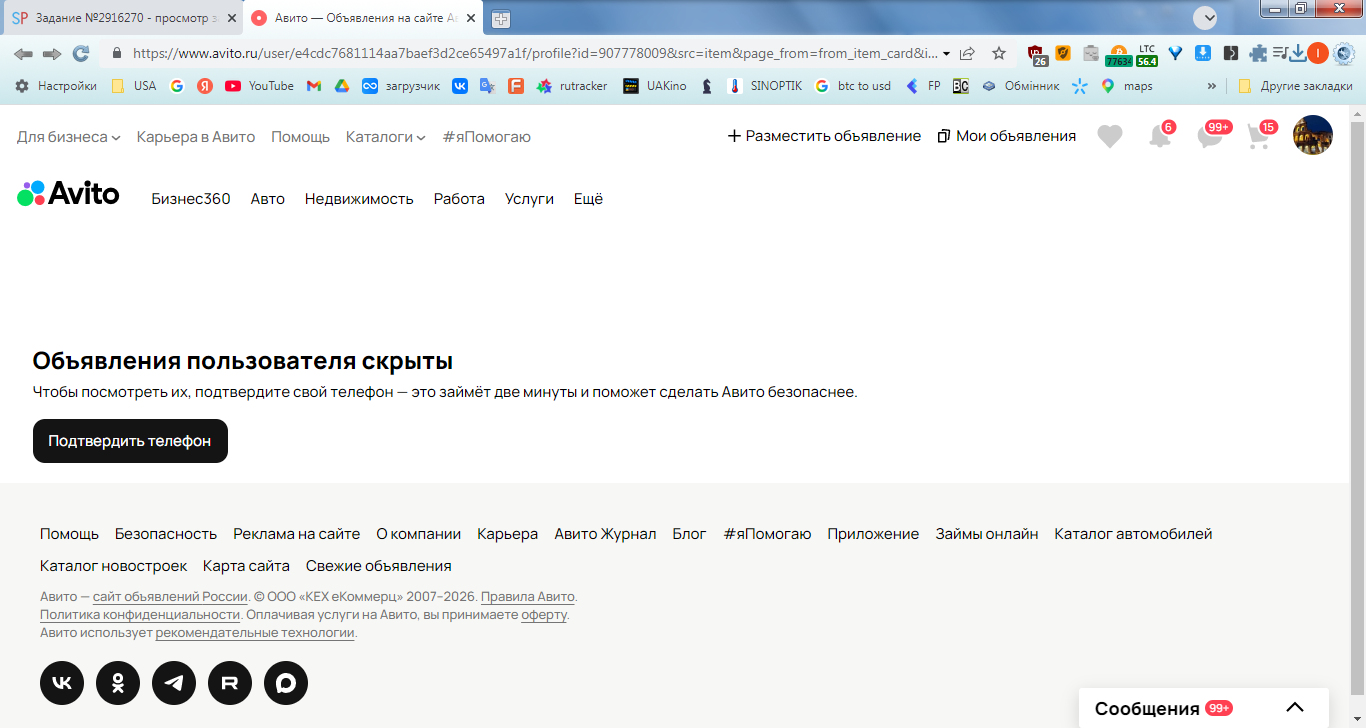Screen dimensions: 1366x728
Task: Click 'Подтвердить телефон' button
Action: click(x=130, y=441)
